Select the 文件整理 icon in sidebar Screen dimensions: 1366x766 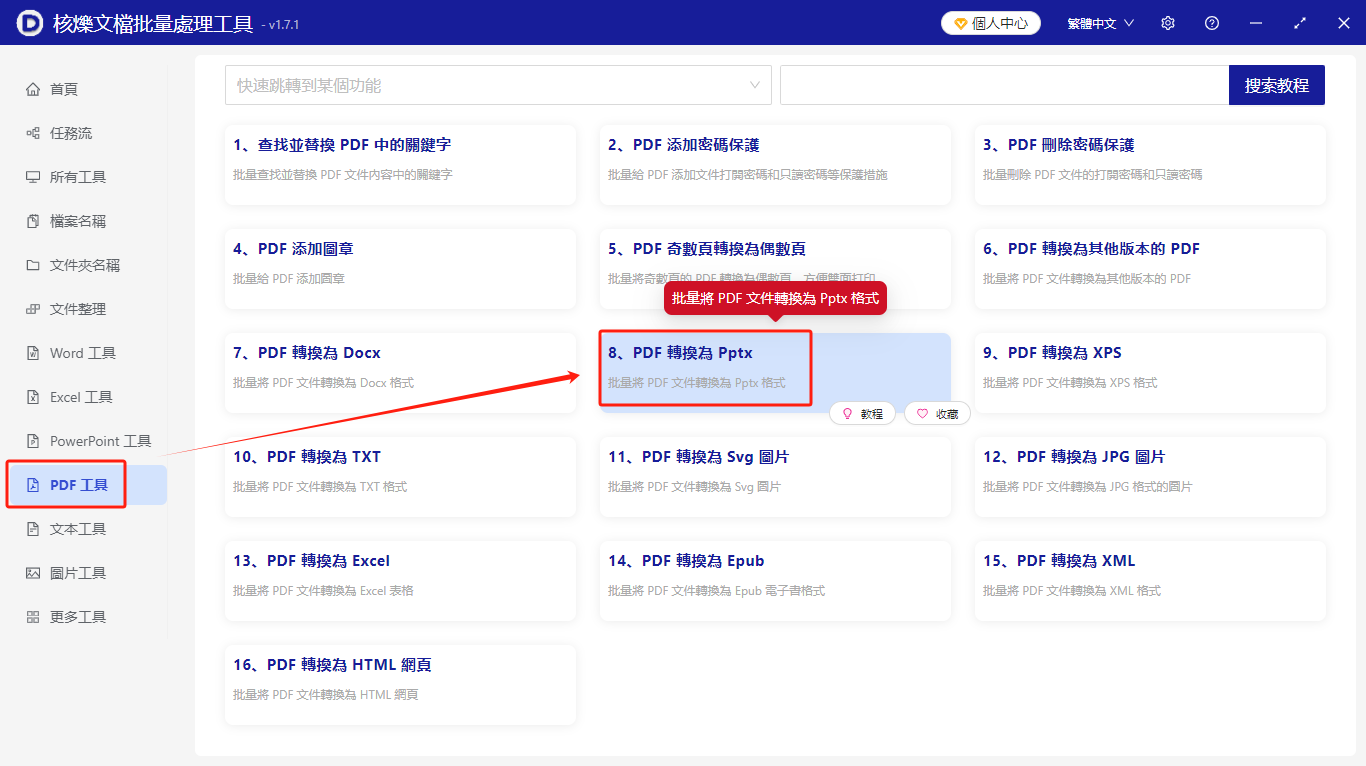click(x=33, y=309)
